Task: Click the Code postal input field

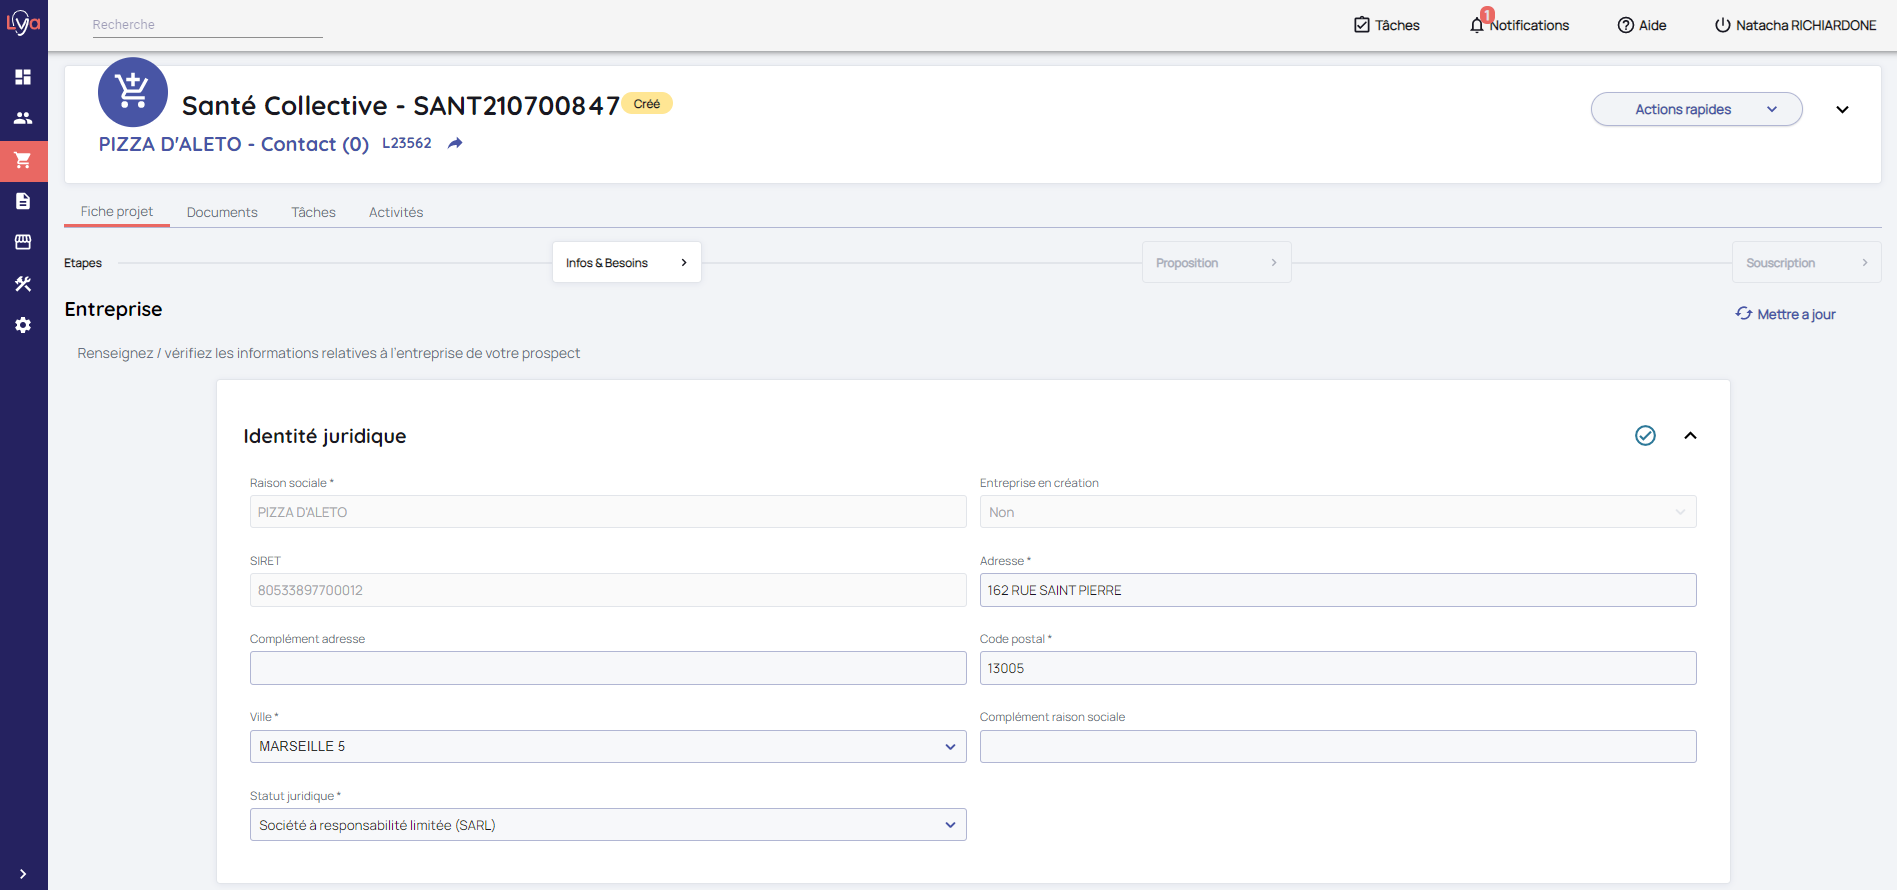Action: (x=1337, y=668)
